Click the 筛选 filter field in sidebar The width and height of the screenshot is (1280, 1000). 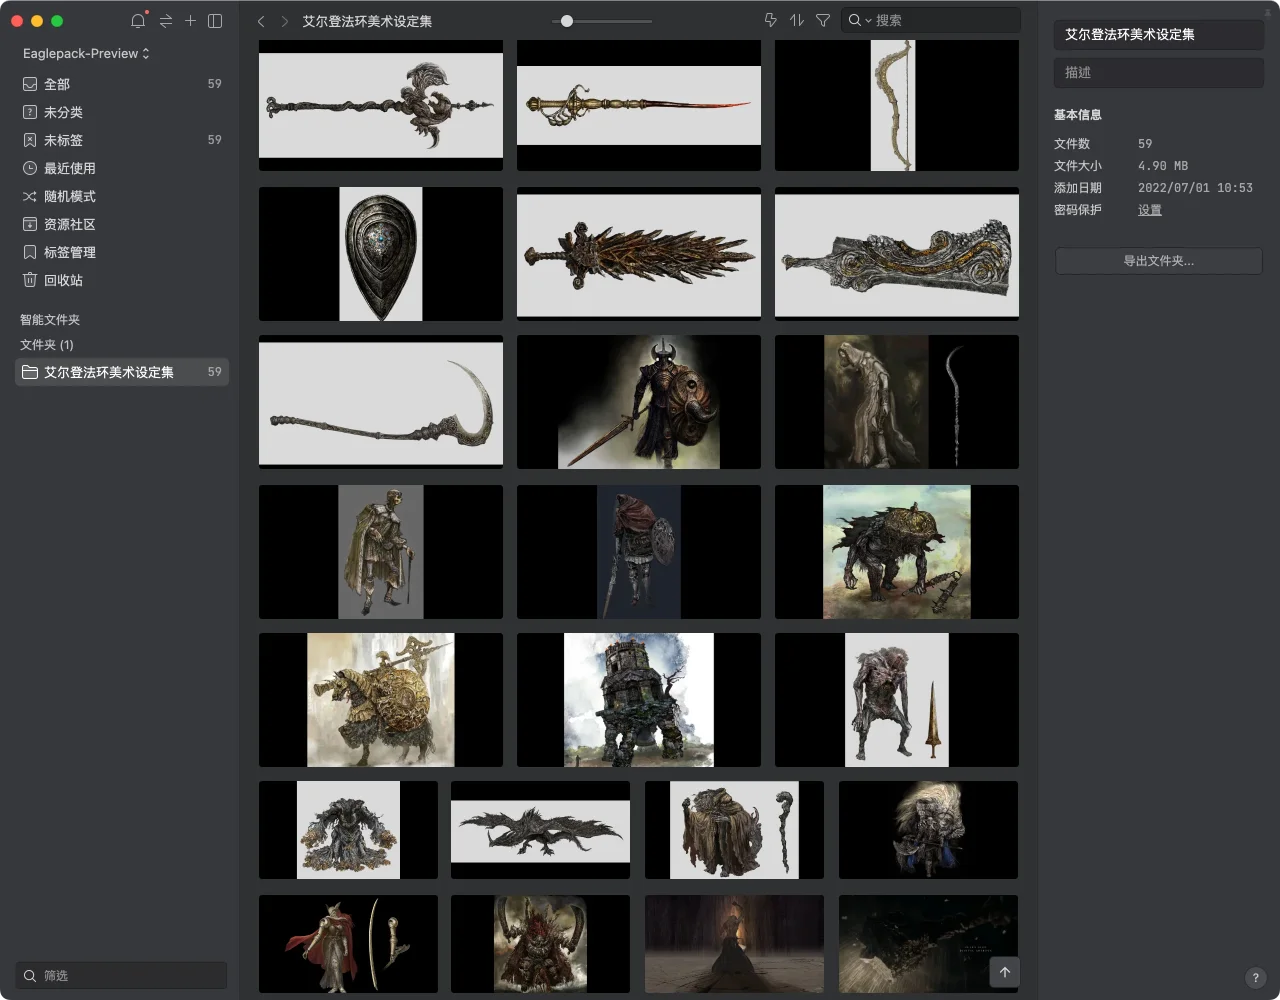click(x=122, y=975)
